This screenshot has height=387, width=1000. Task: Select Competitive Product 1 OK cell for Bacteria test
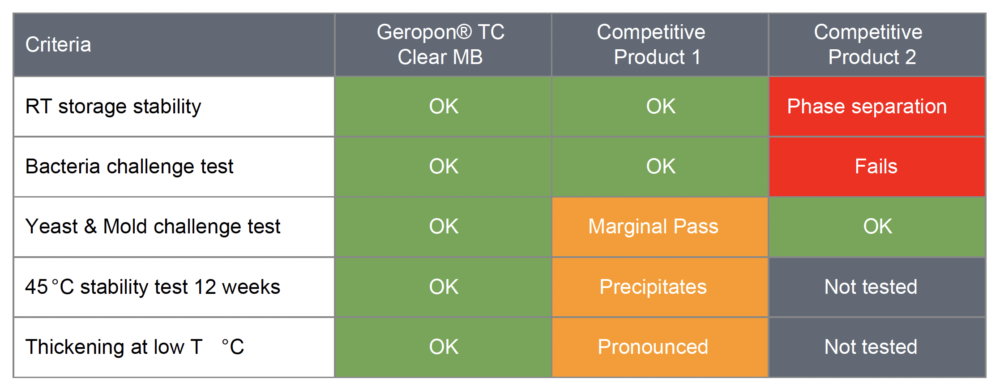660,166
